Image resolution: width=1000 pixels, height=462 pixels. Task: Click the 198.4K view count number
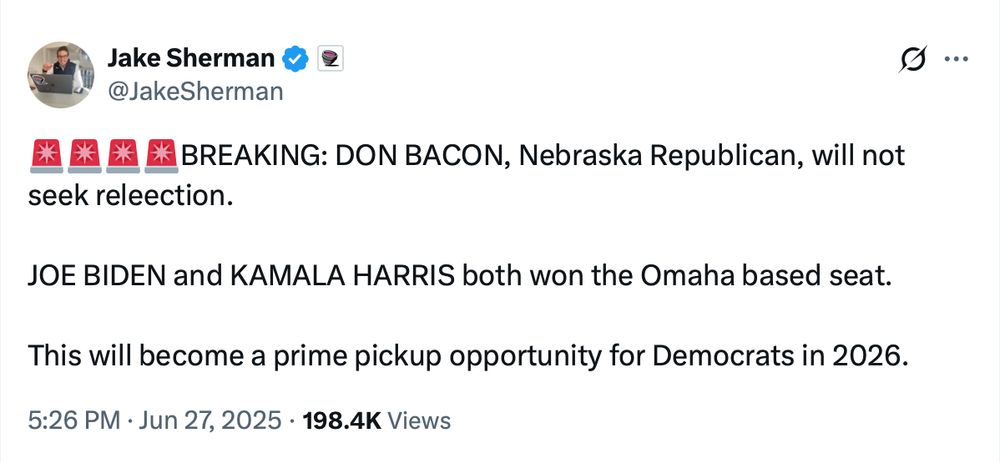pos(339,421)
